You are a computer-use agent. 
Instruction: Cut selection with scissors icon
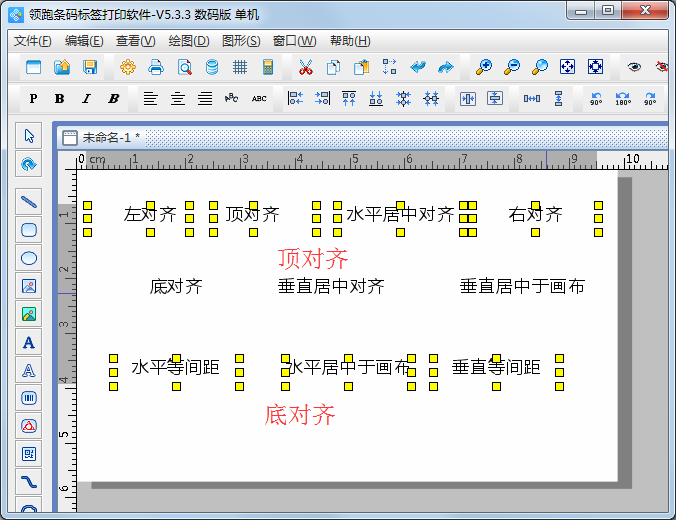click(306, 67)
